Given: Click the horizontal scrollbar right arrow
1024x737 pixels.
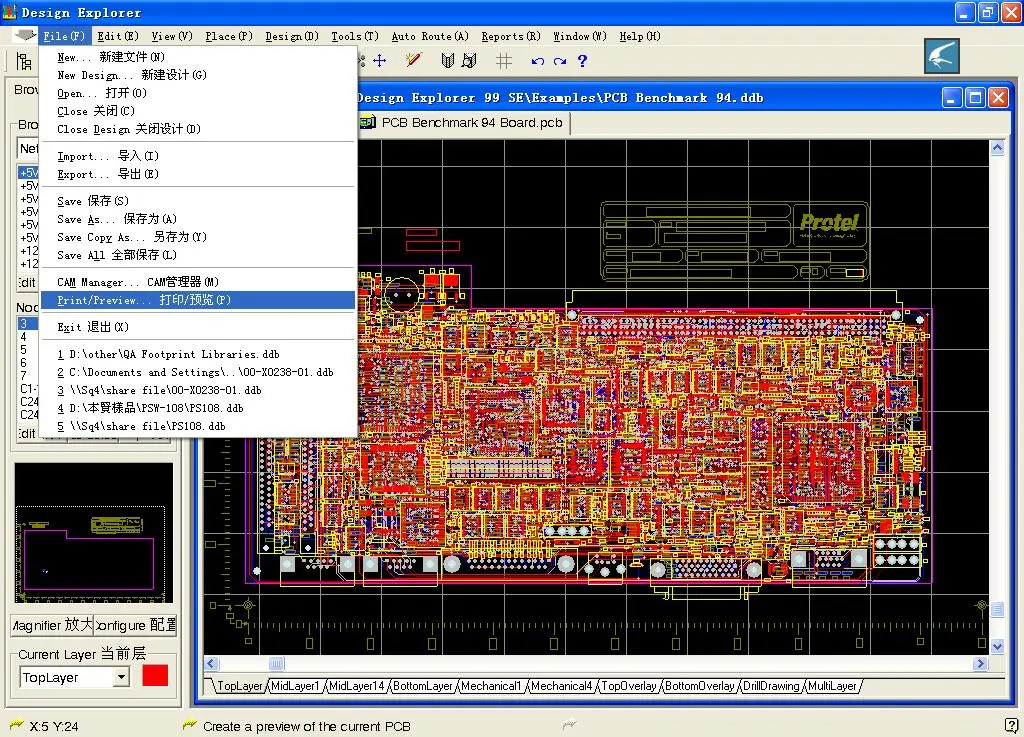Looking at the screenshot, I should 980,664.
